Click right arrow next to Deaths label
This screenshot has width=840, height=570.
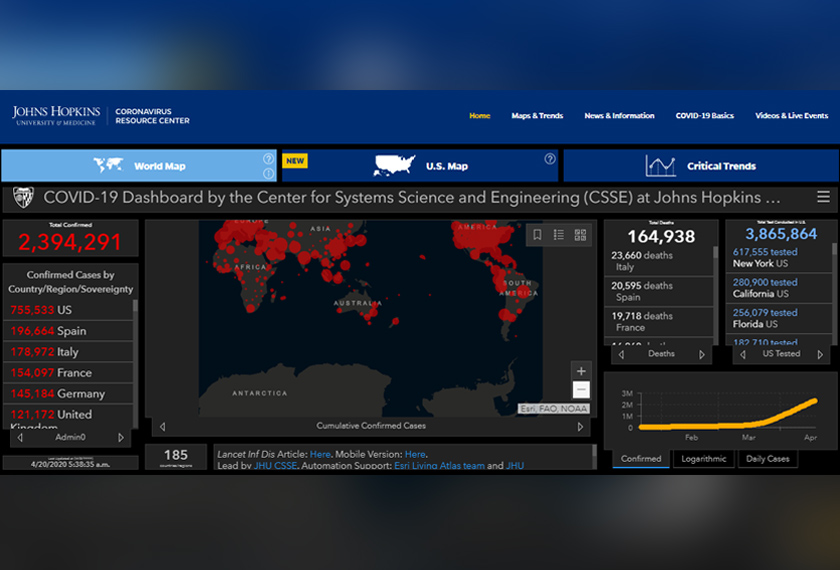[x=702, y=354]
